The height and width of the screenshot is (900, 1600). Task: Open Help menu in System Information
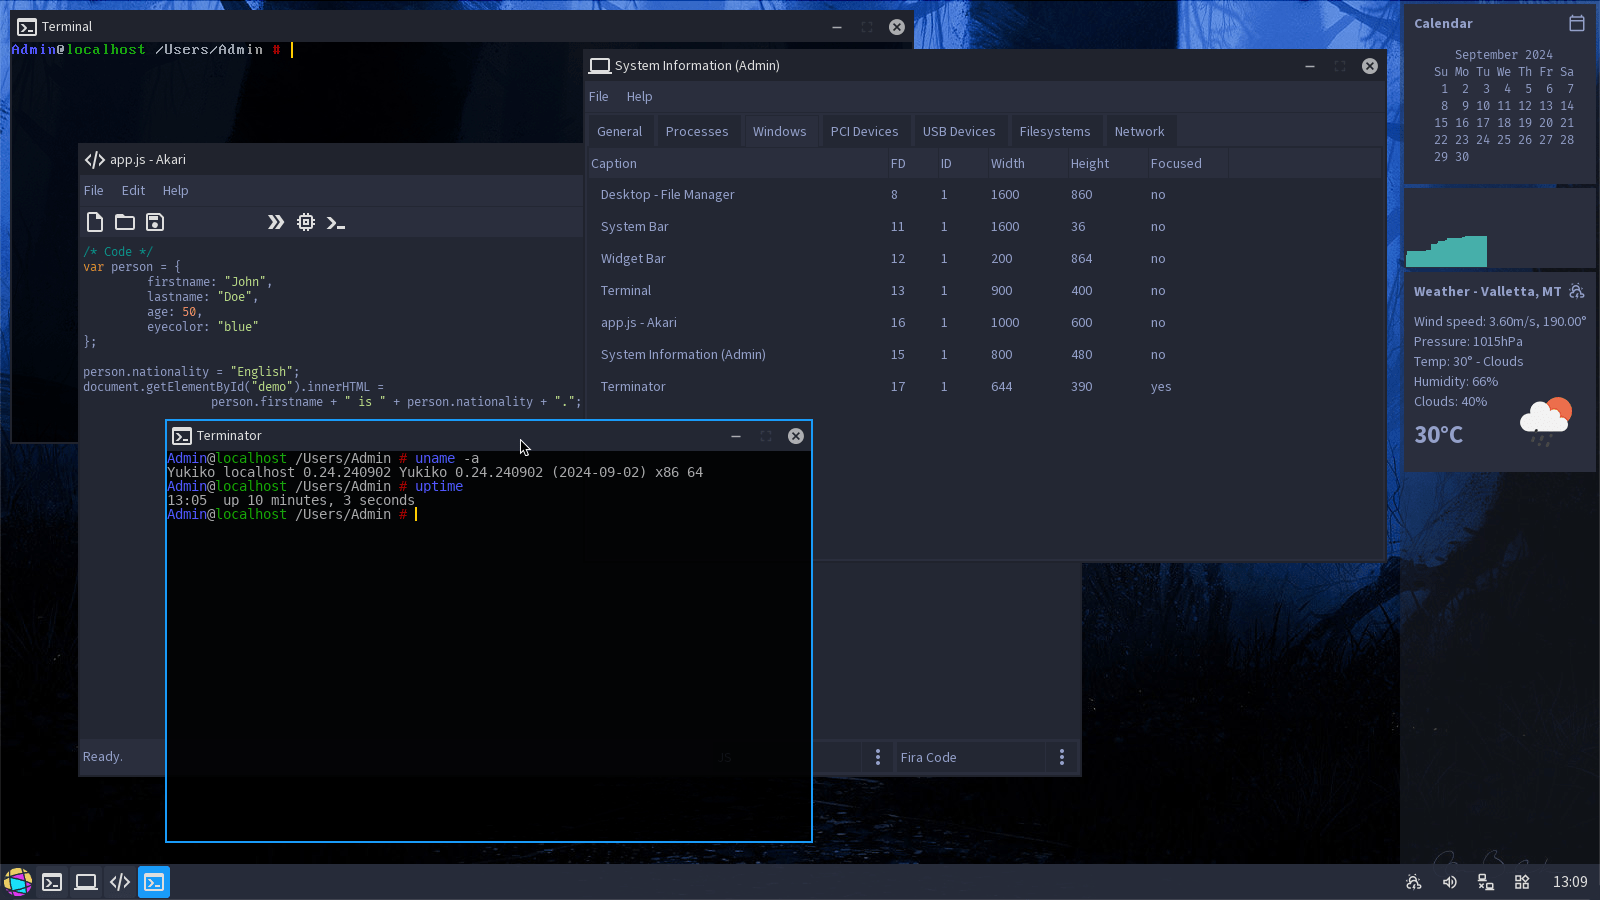point(639,96)
